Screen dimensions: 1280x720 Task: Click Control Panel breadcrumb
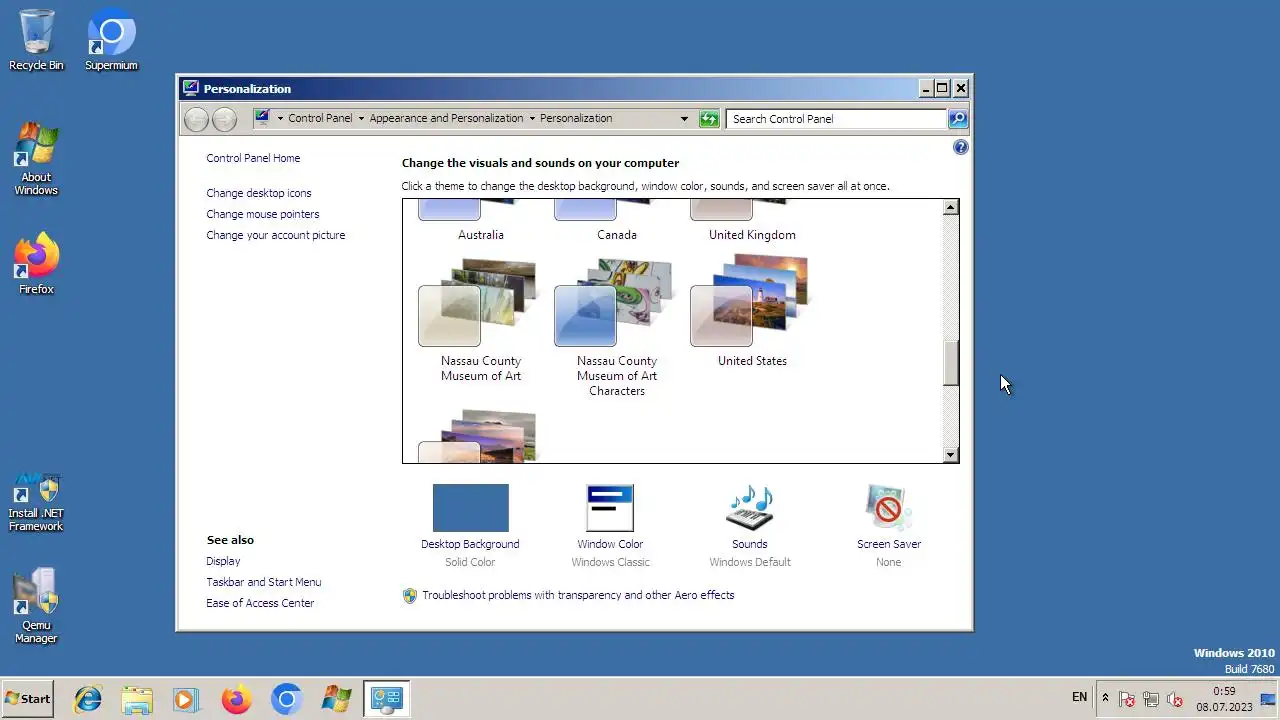click(320, 118)
